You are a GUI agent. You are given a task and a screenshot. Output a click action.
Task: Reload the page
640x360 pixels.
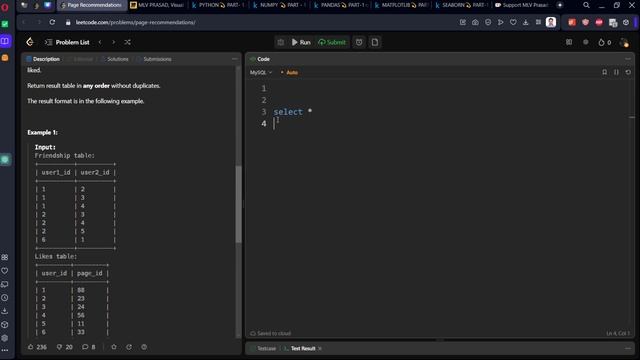point(52,22)
